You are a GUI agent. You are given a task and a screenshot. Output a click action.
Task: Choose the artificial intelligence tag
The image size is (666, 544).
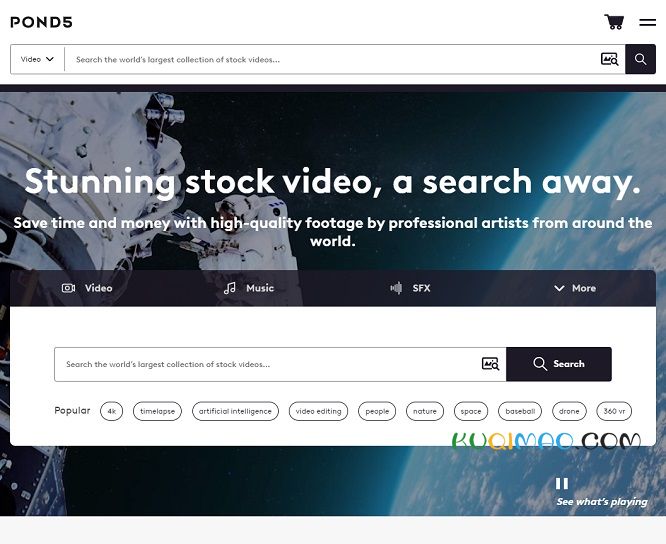pos(235,411)
